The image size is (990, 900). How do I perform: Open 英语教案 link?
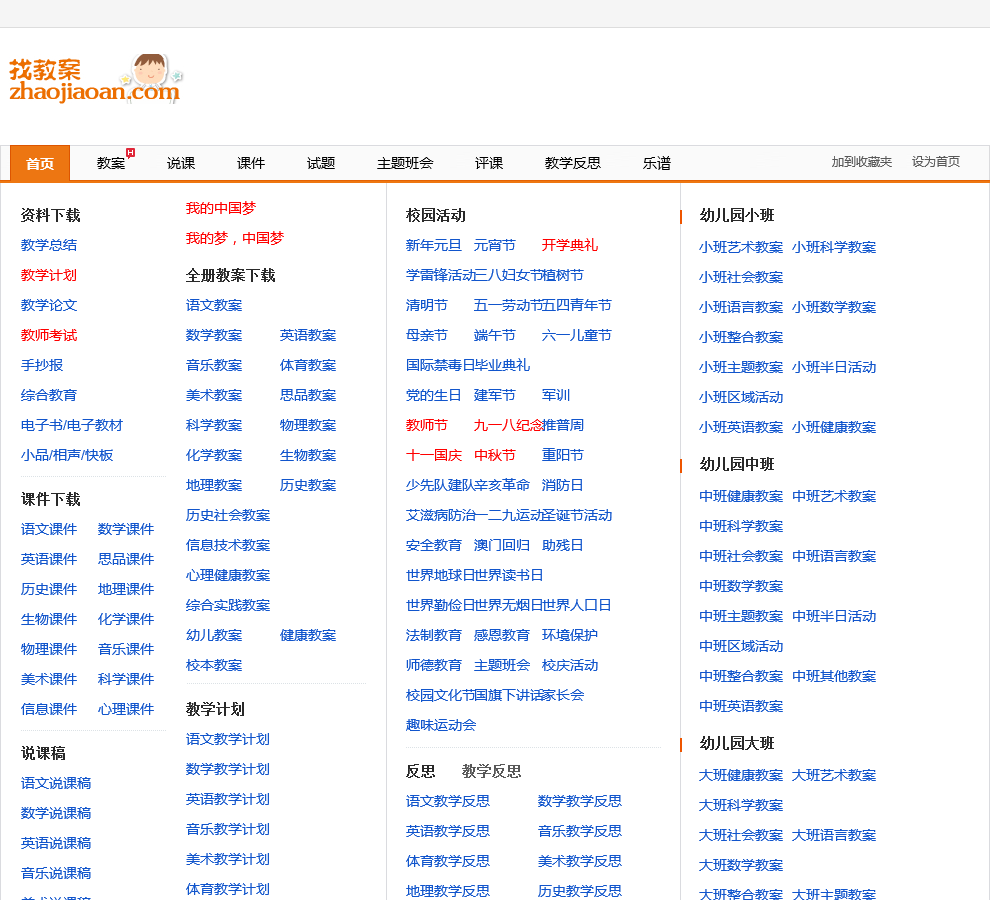point(308,335)
